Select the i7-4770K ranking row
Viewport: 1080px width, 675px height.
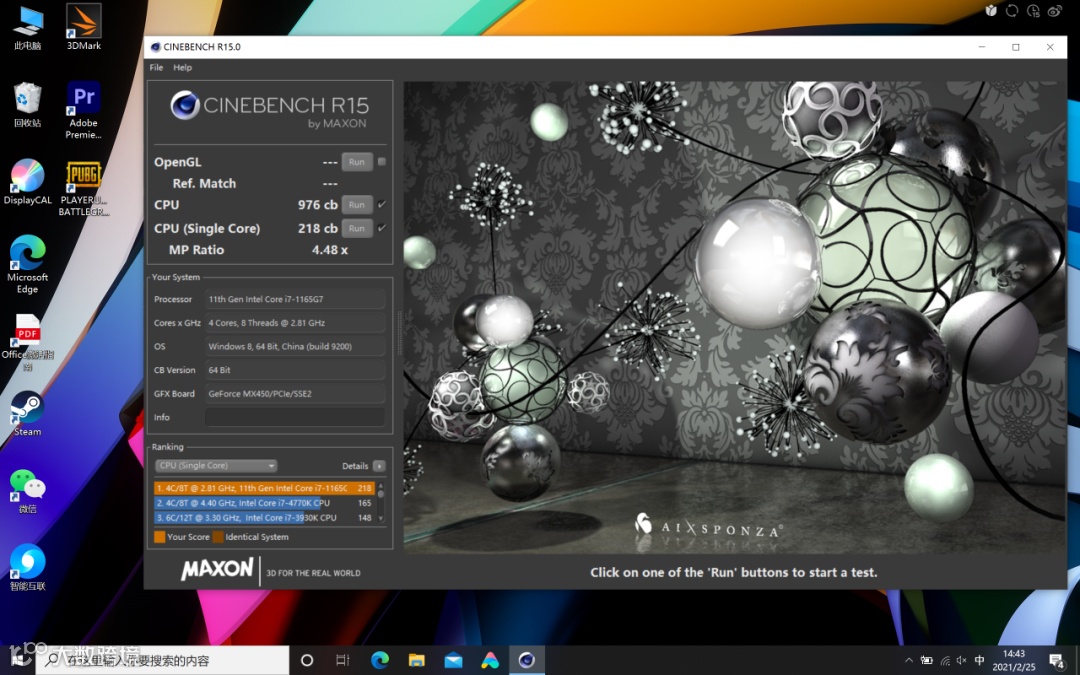click(x=264, y=503)
